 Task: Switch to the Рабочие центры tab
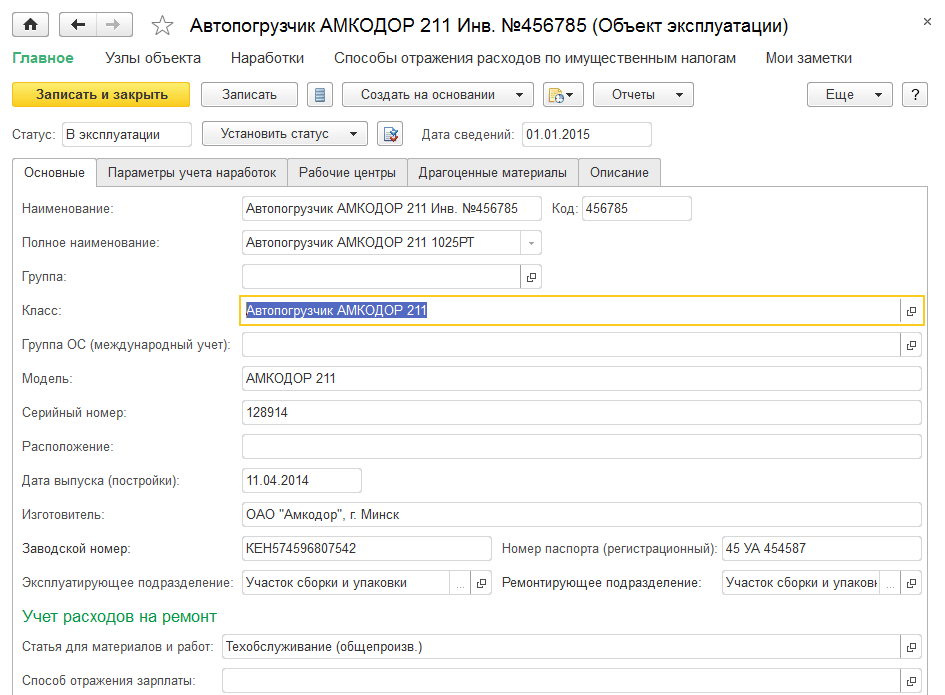(x=347, y=172)
